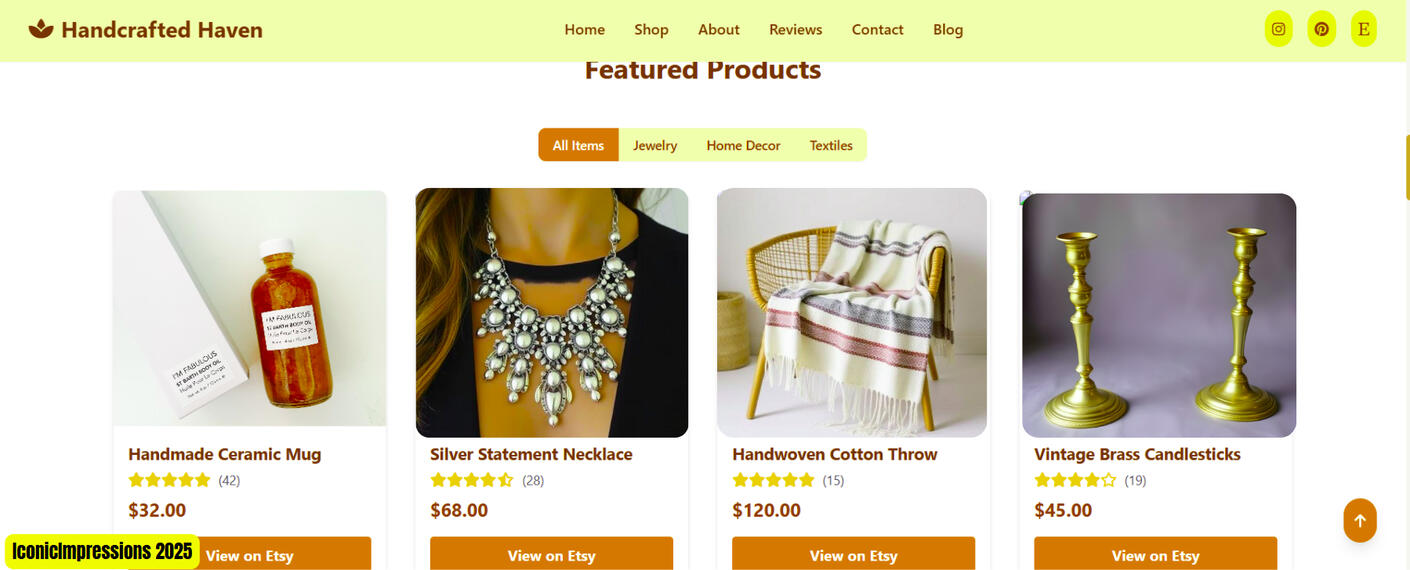Switch to the Textiles filter
1410x570 pixels.
[831, 145]
